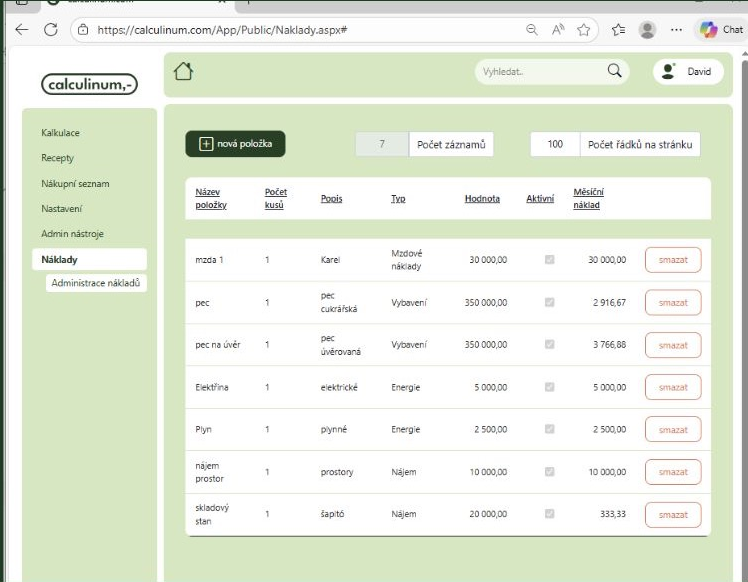Viewport: 748px width, 582px height.
Task: Open the favorites list icon
Action: tap(618, 30)
